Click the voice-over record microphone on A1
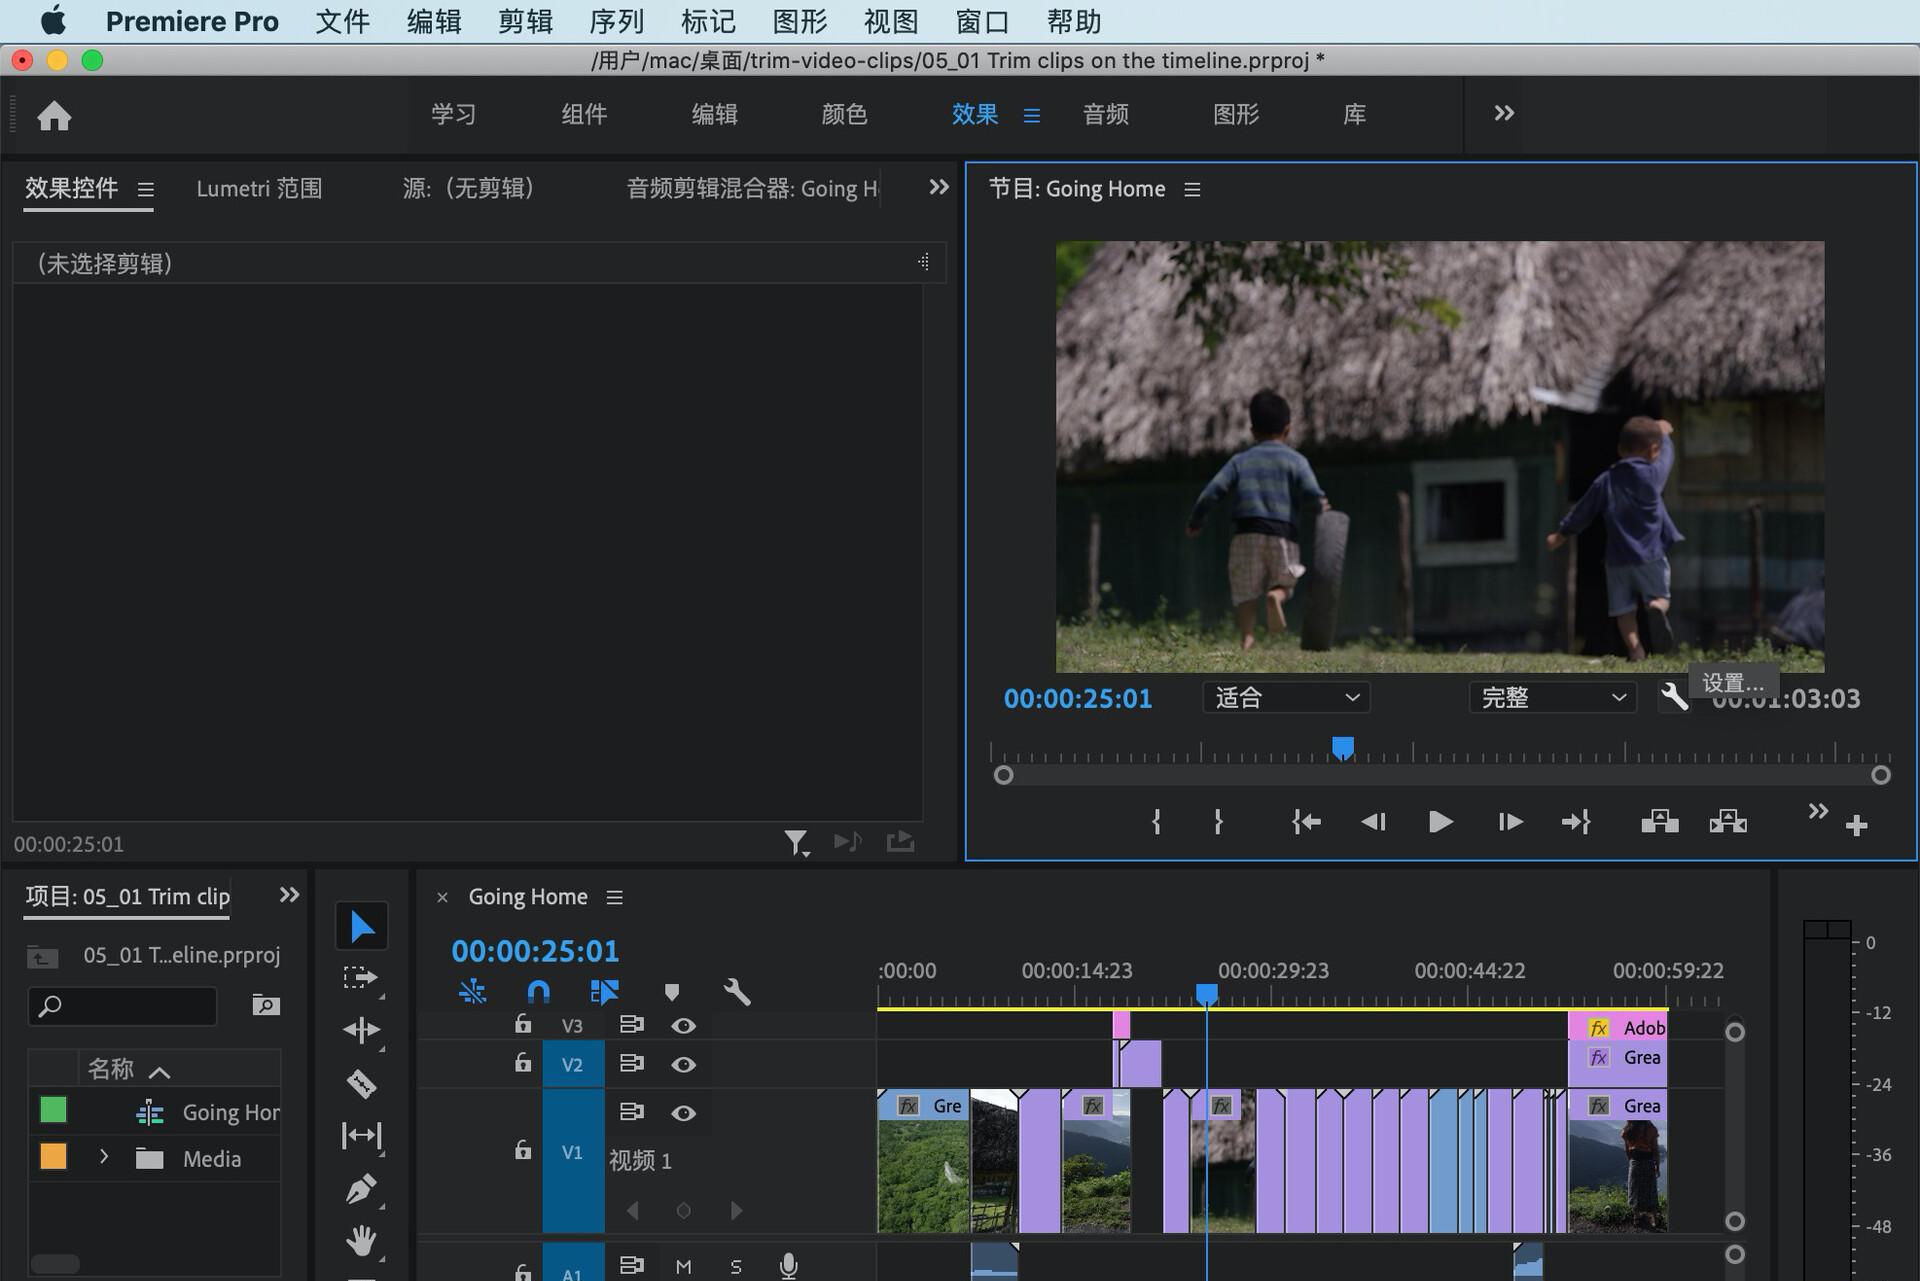1920x1281 pixels. point(789,1266)
